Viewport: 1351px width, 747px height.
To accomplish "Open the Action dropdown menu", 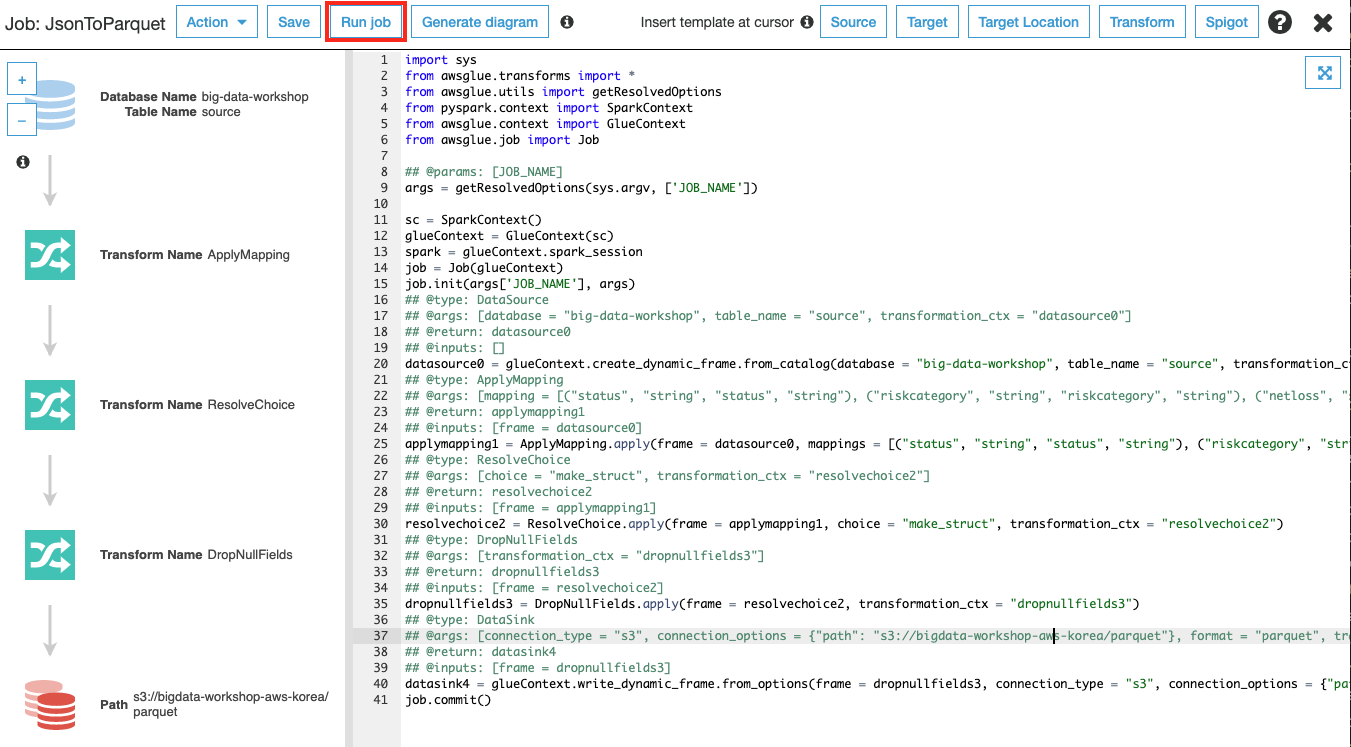I will [x=216, y=22].
